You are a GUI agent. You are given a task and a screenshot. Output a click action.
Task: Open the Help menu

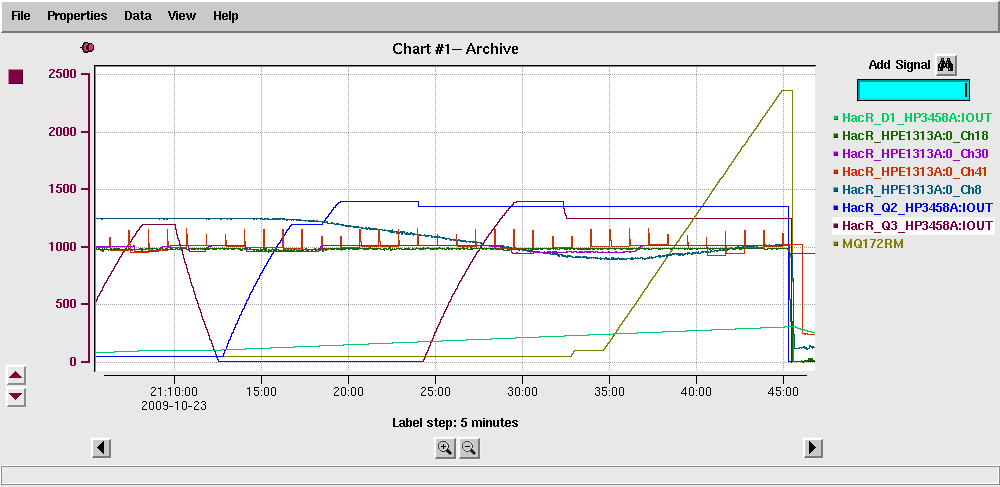[x=225, y=16]
